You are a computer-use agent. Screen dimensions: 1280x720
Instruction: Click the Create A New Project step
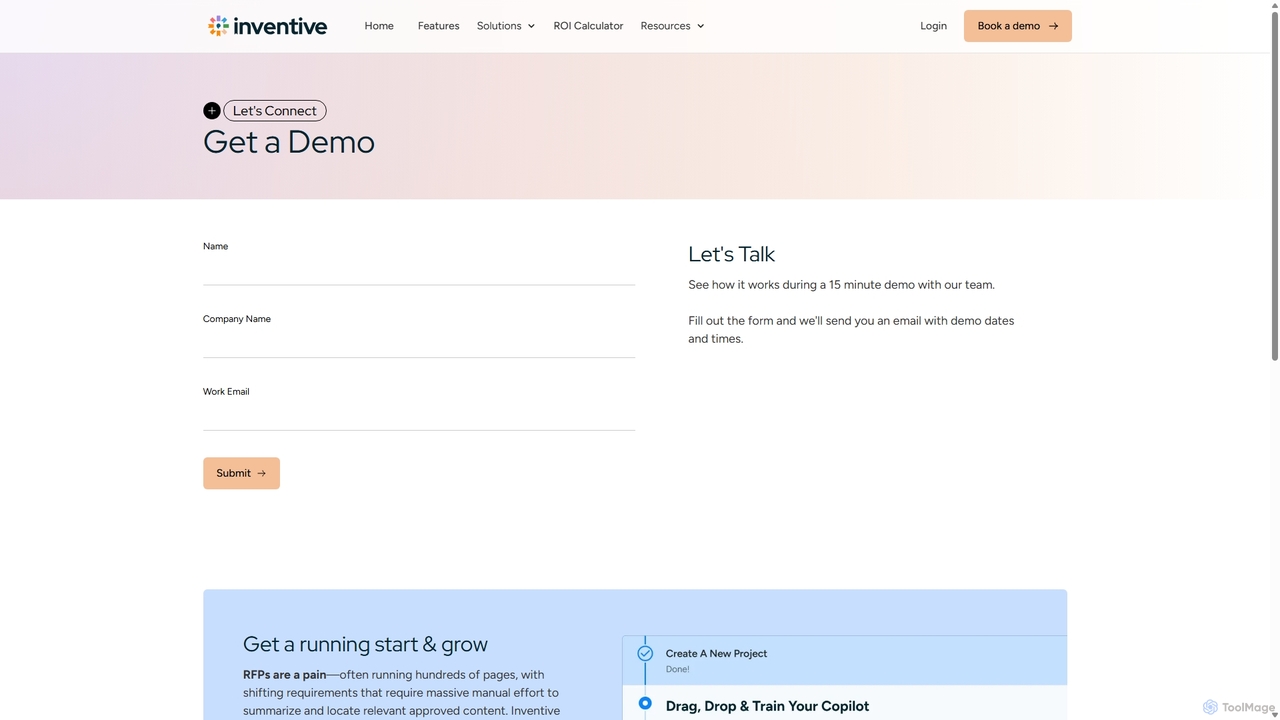click(845, 660)
